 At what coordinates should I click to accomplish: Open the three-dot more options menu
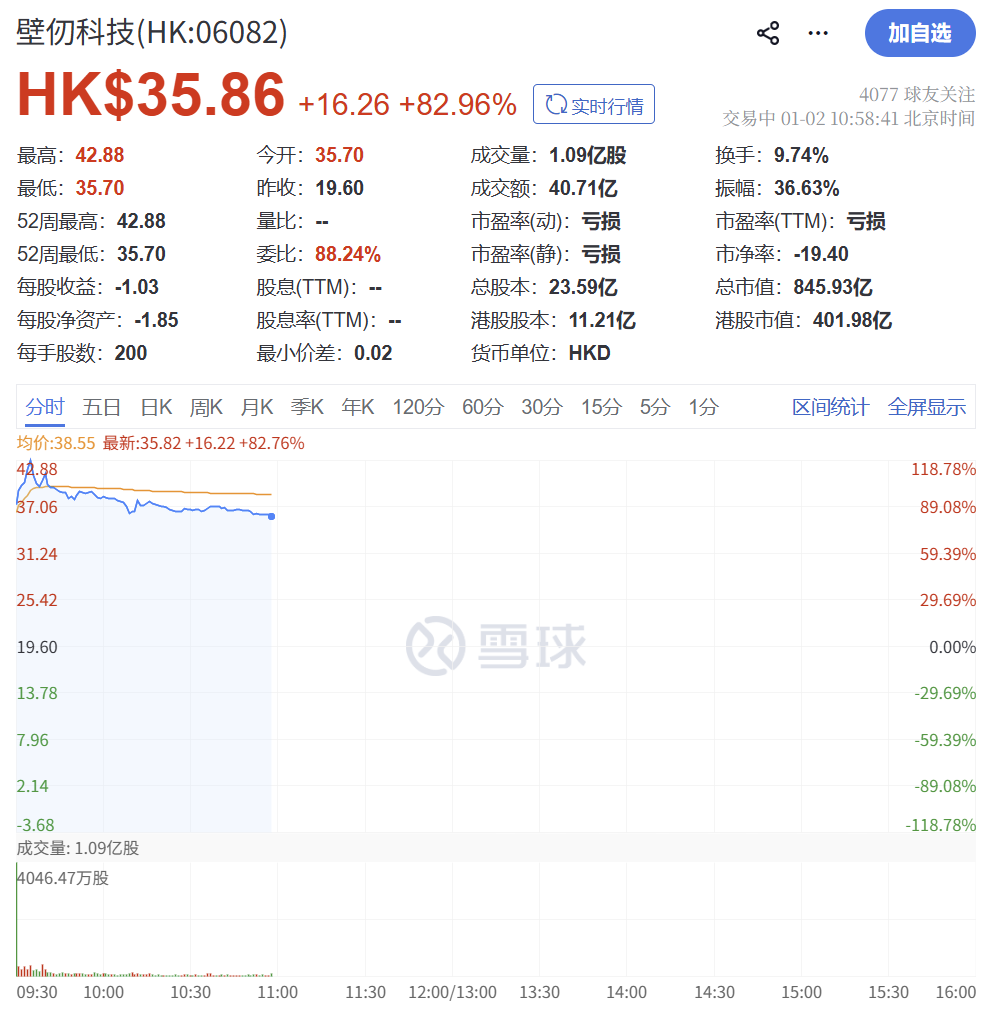(x=818, y=33)
